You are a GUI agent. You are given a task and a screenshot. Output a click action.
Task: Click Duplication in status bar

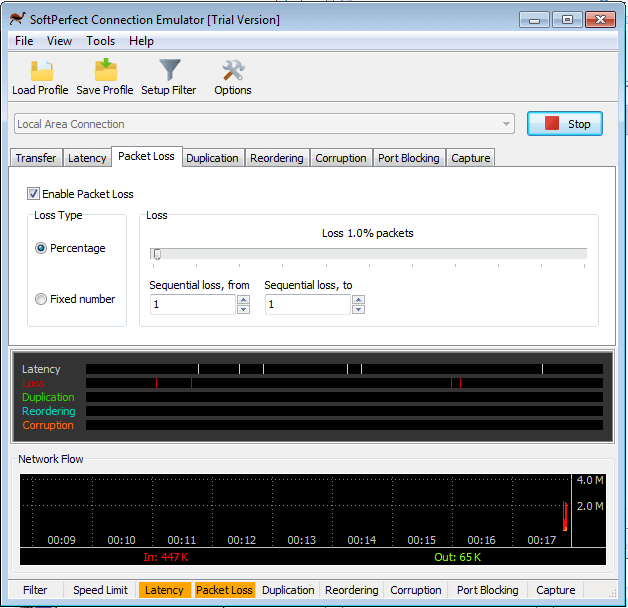[288, 590]
